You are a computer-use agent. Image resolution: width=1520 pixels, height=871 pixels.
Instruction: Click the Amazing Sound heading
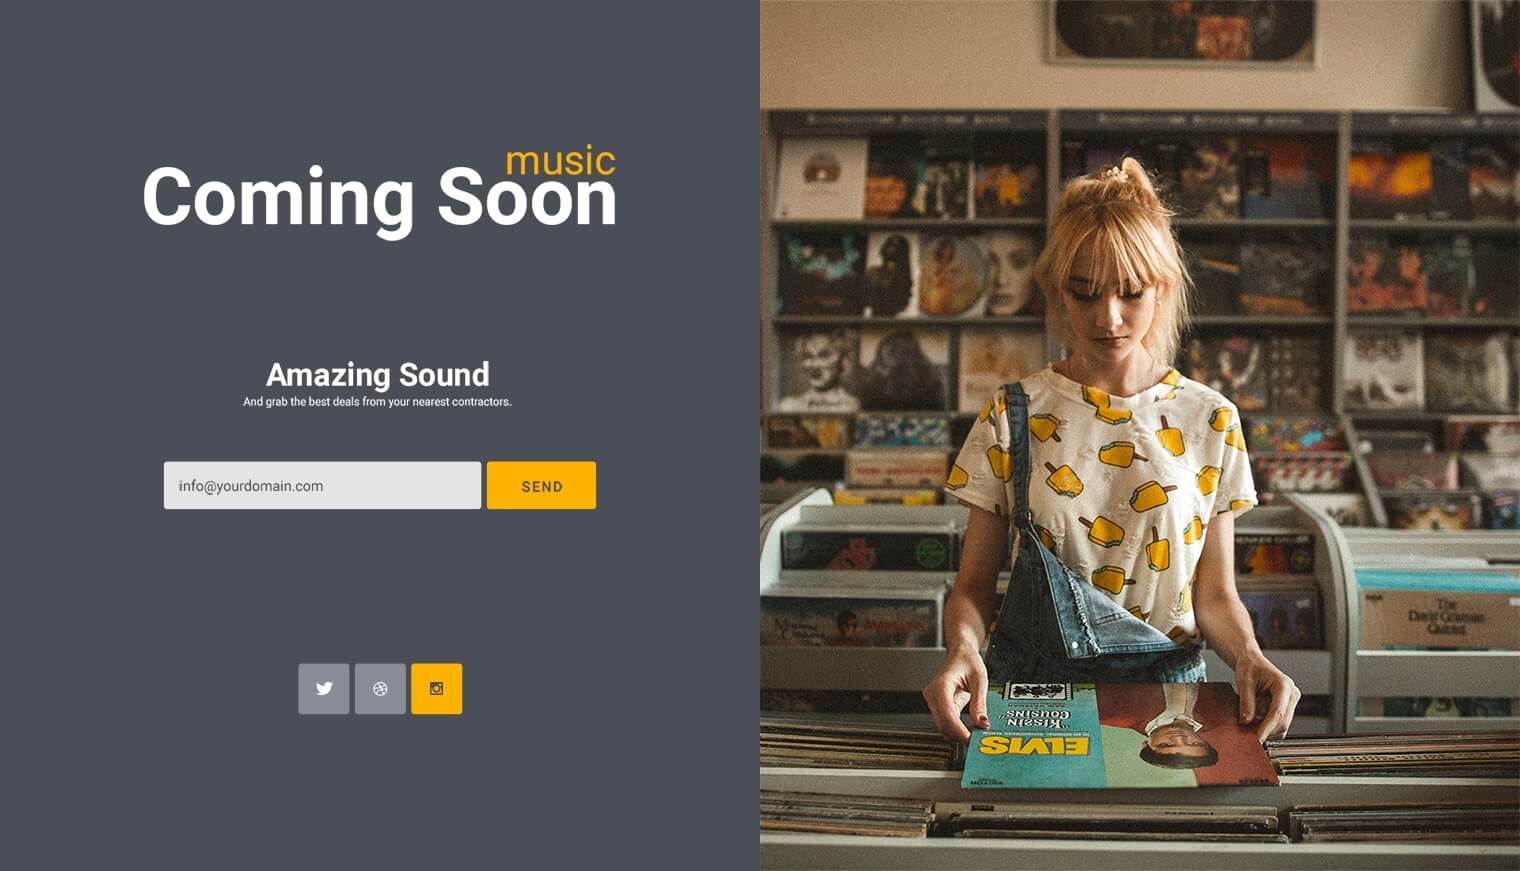pyautogui.click(x=378, y=374)
